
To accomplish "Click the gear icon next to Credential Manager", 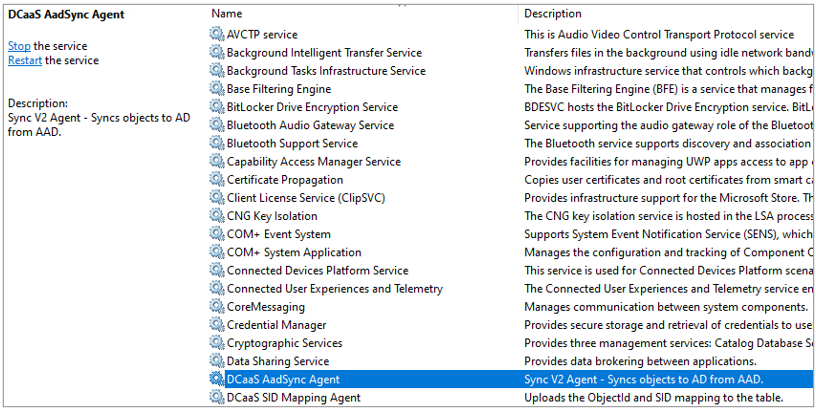I will pos(217,325).
